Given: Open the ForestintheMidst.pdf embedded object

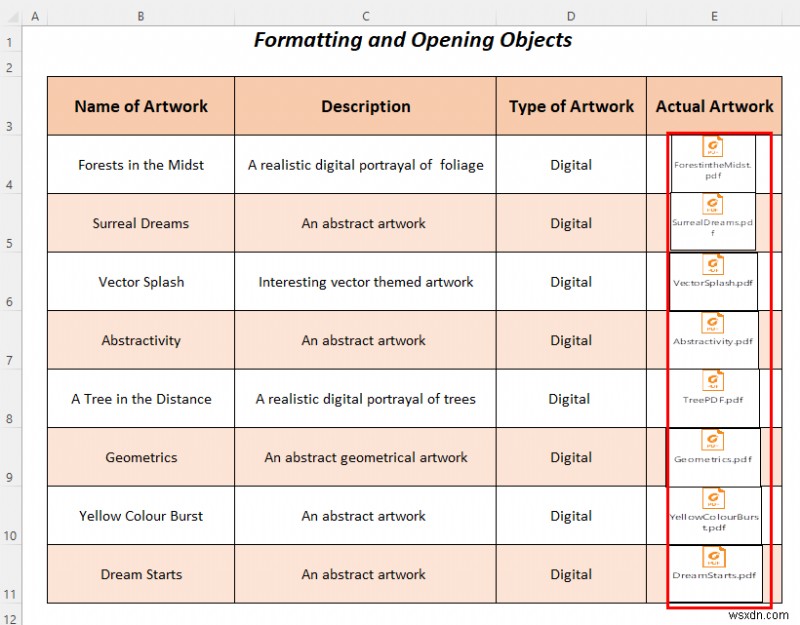Looking at the screenshot, I should [x=713, y=163].
